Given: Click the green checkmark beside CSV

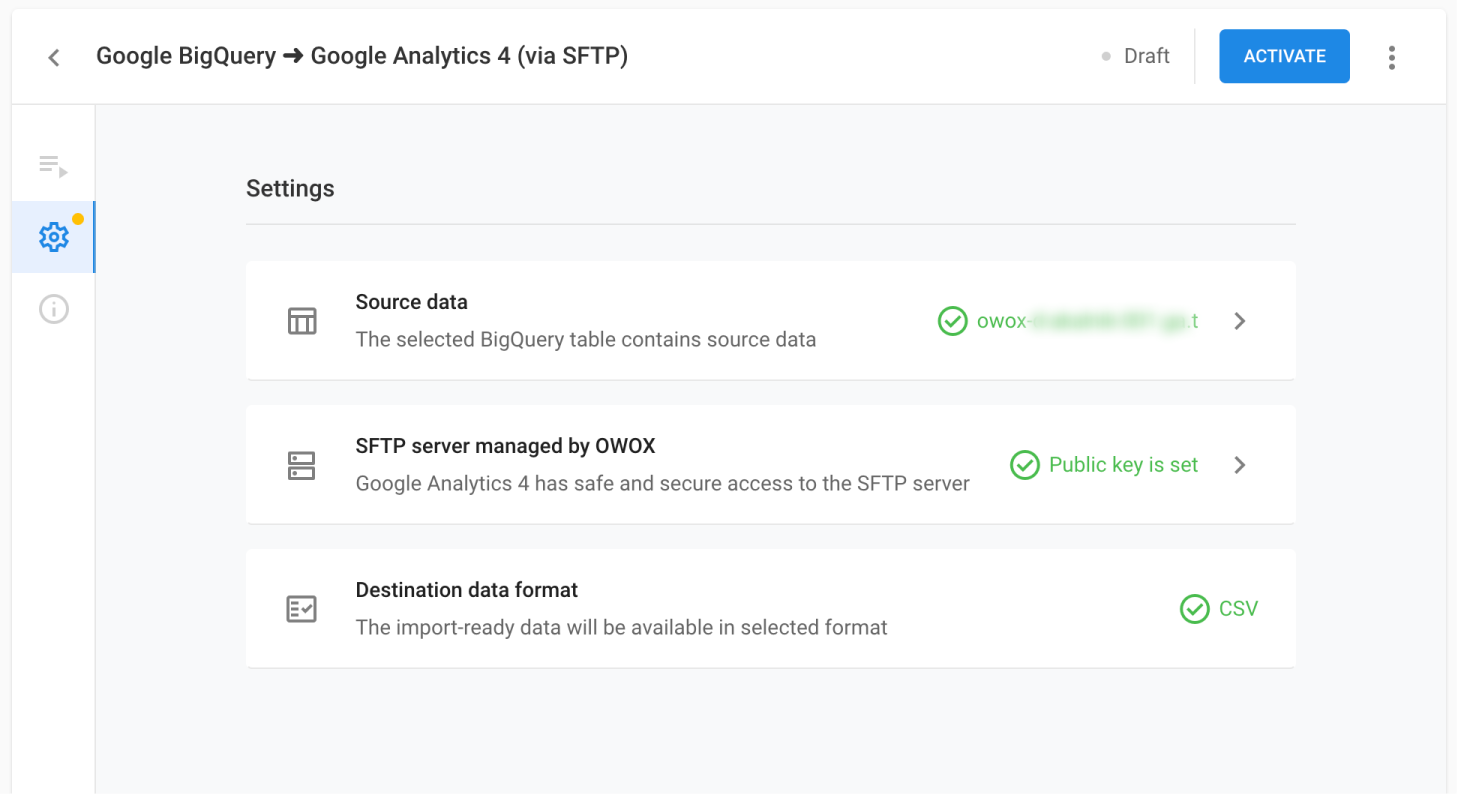Looking at the screenshot, I should click(x=1194, y=609).
